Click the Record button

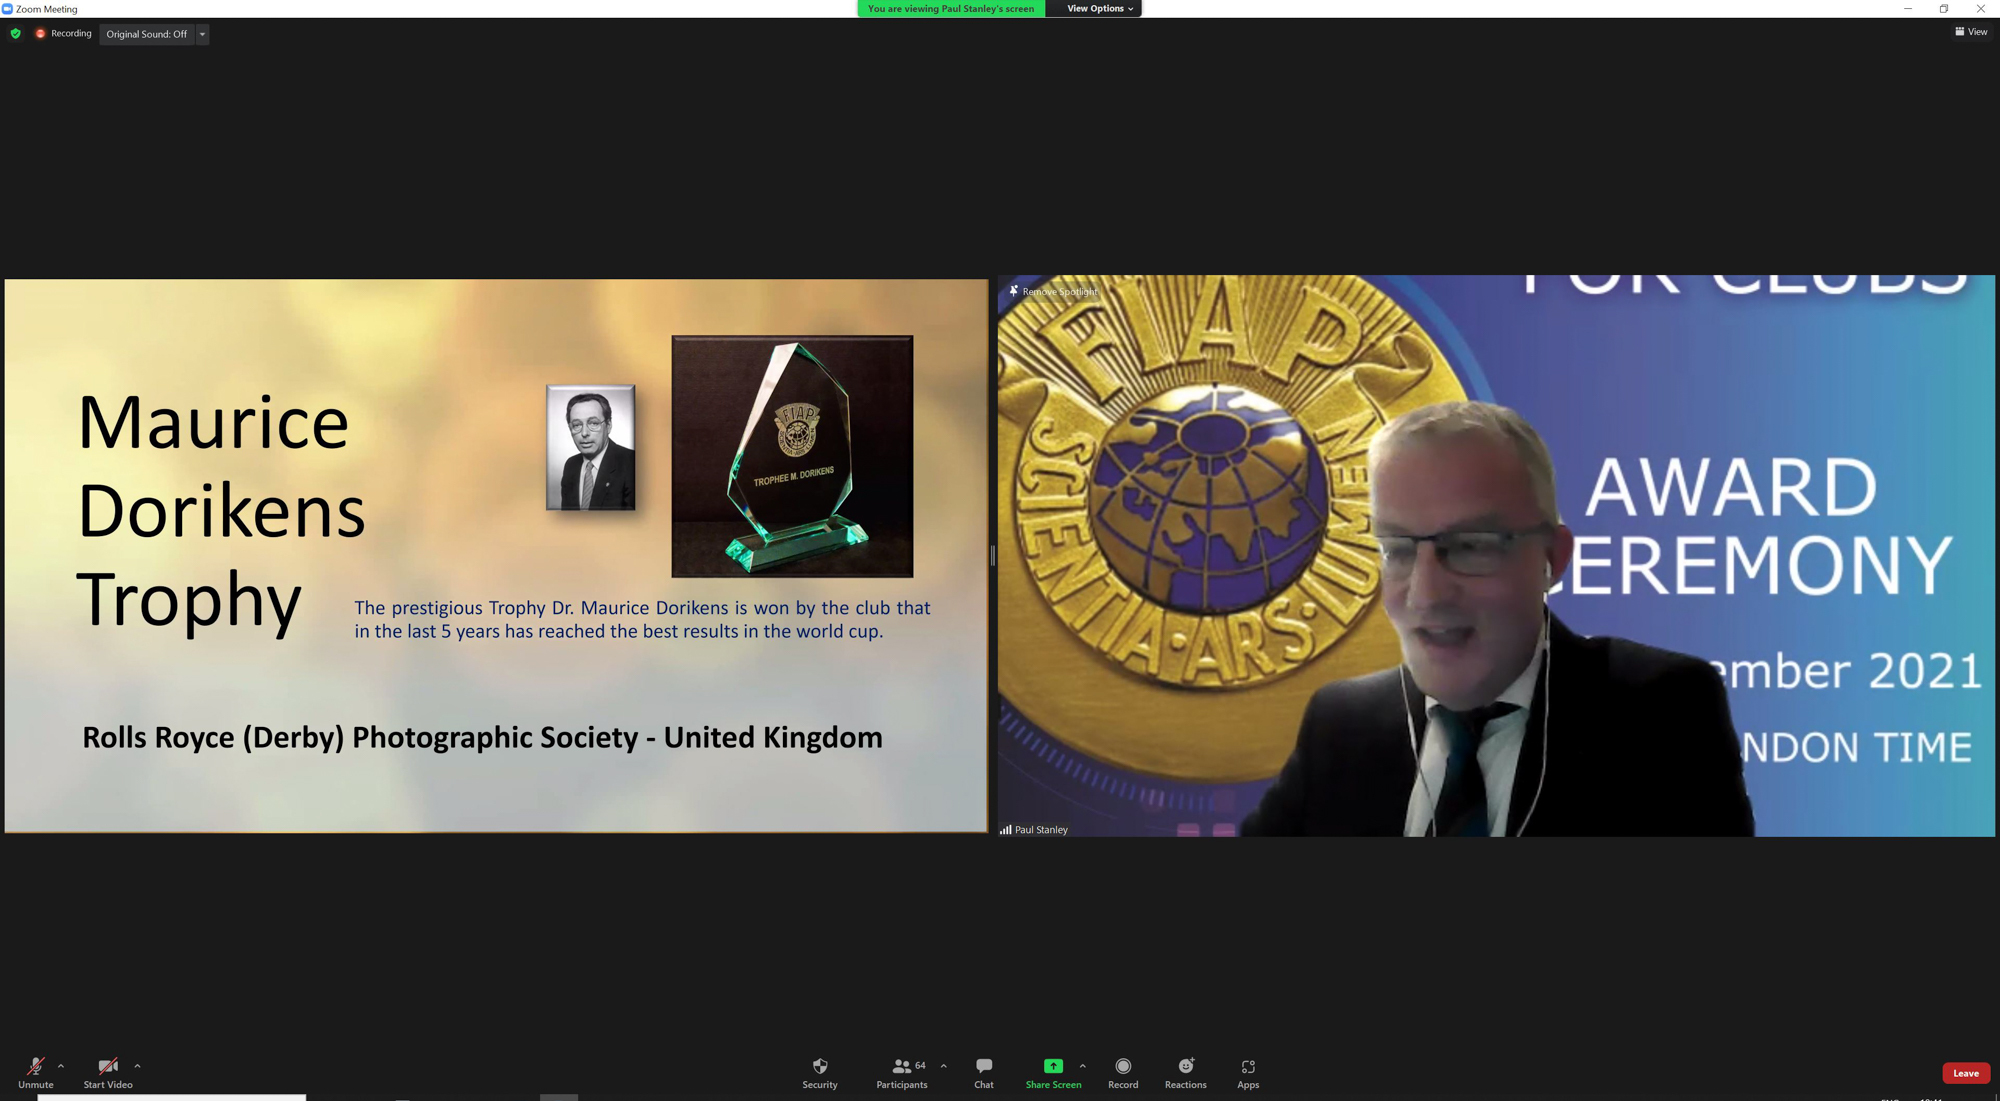click(x=1123, y=1073)
